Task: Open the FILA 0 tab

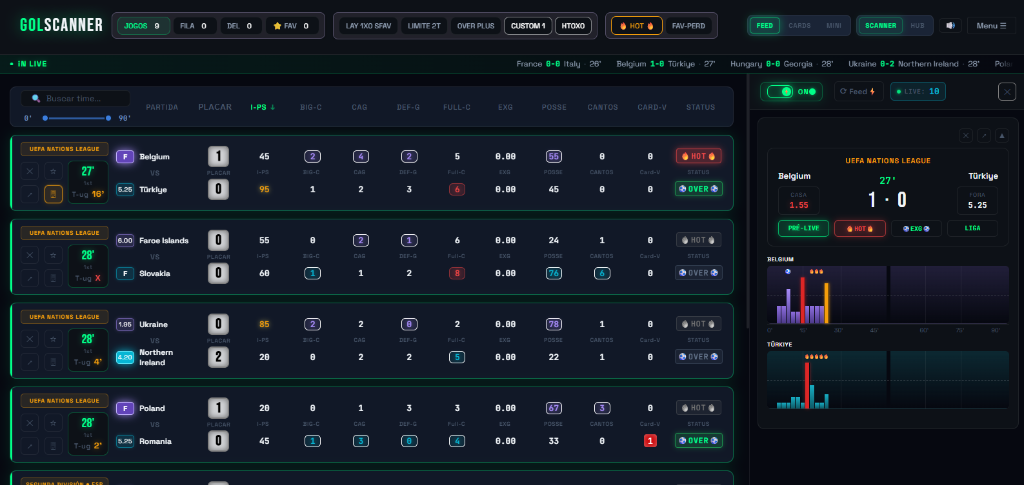Action: 195,26
